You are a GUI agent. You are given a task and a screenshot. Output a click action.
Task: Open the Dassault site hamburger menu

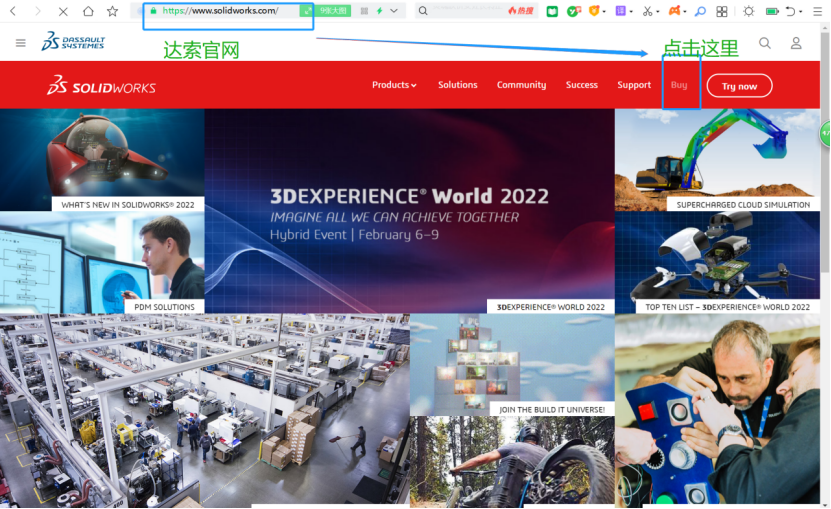tap(21, 43)
